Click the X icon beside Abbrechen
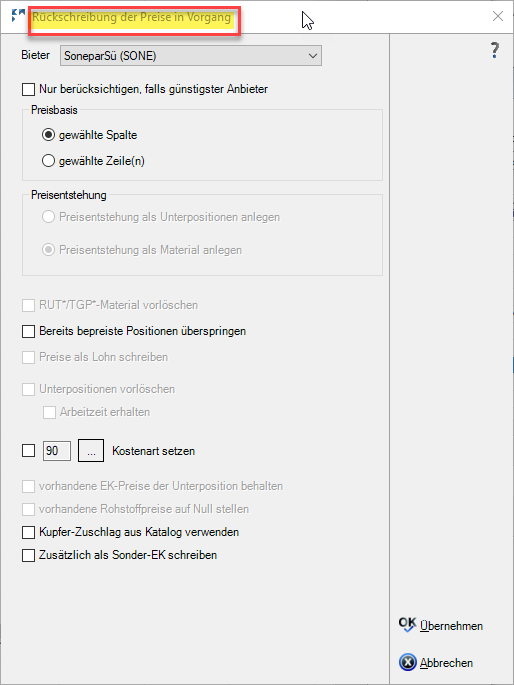This screenshot has width=514, height=685. point(407,662)
